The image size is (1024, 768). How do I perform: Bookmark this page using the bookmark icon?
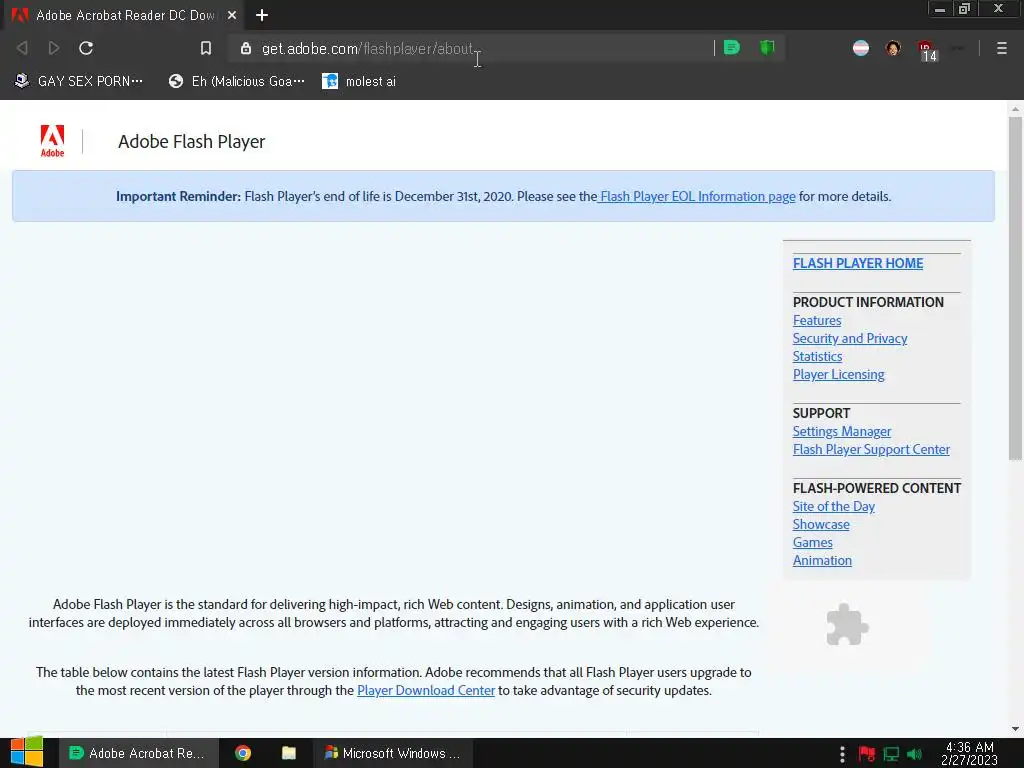206,48
